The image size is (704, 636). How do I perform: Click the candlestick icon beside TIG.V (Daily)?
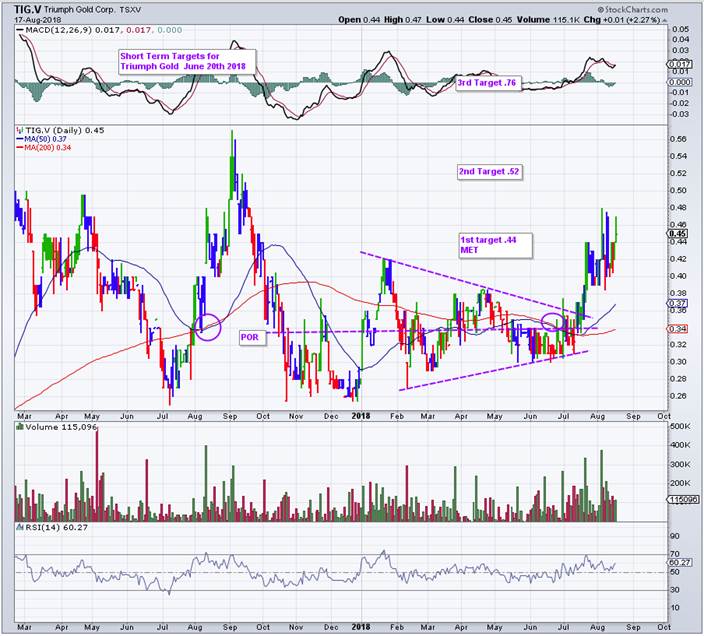tap(19, 130)
